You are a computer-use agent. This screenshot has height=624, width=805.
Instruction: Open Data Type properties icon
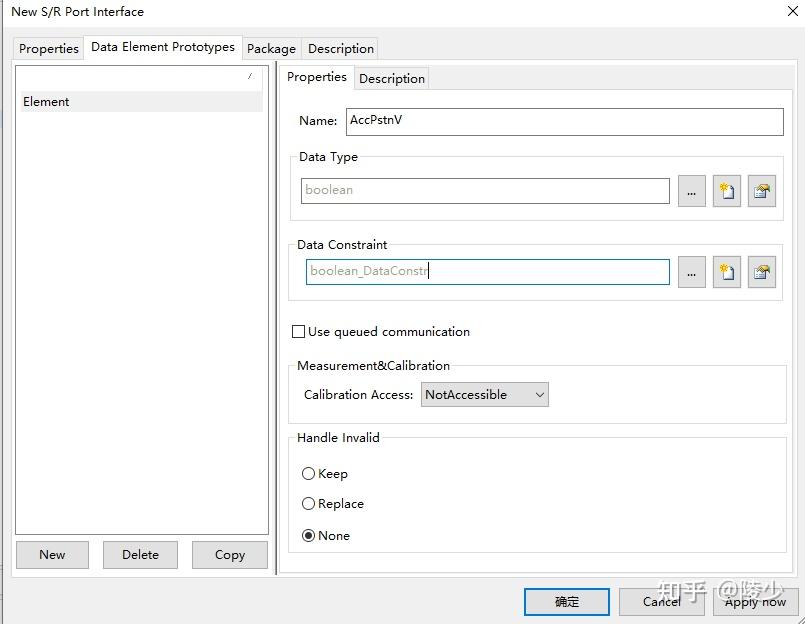click(x=762, y=191)
